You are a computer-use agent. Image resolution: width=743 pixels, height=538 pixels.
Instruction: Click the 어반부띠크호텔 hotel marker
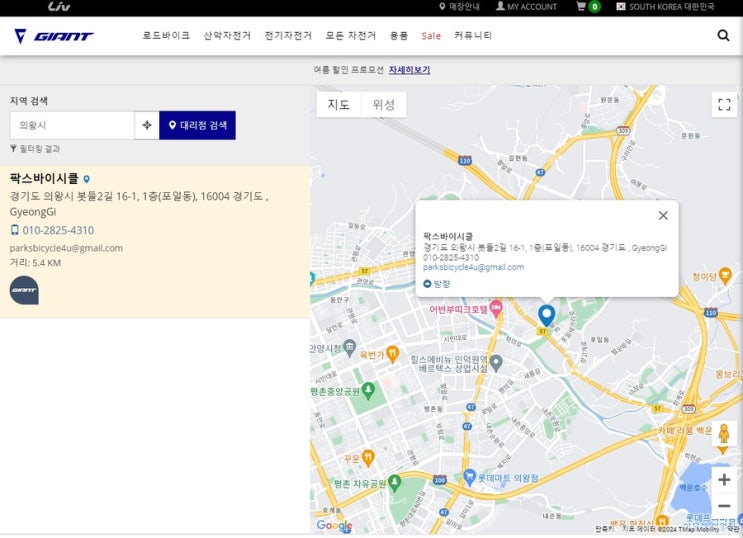pyautogui.click(x=496, y=309)
